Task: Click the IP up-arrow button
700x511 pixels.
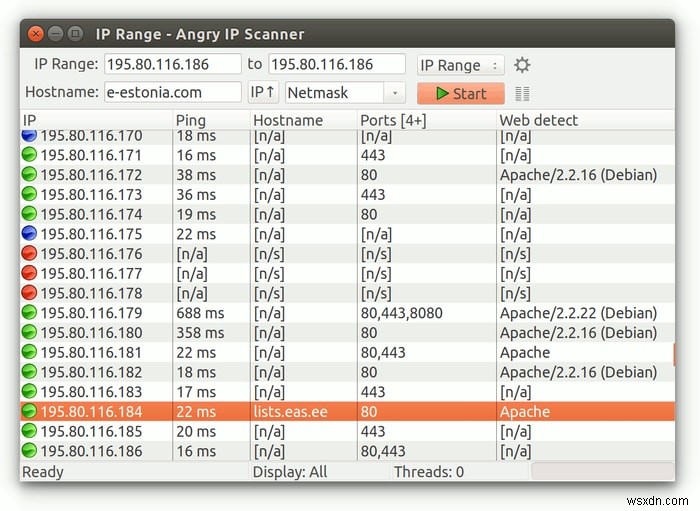Action: (263, 92)
